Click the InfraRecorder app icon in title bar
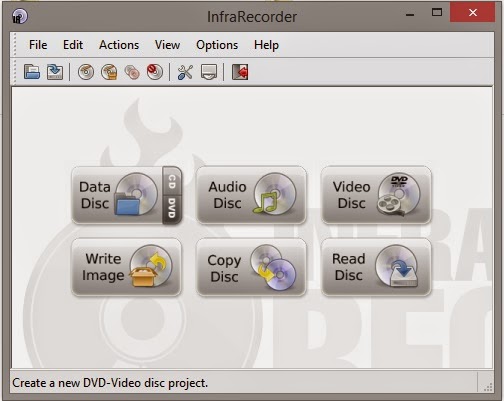Screen dimensions: 504x401 [19, 16]
